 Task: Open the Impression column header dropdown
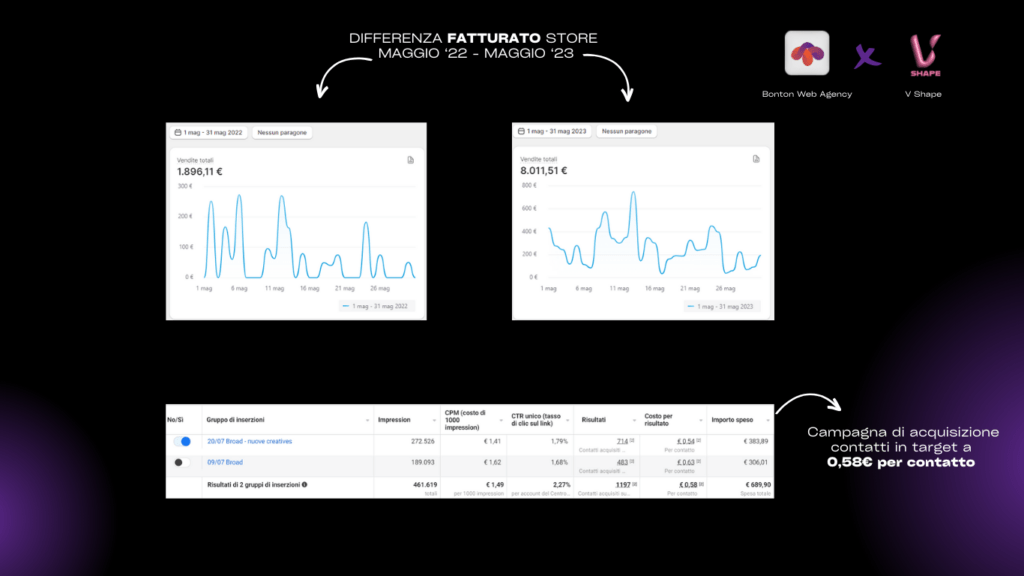tap(434, 421)
